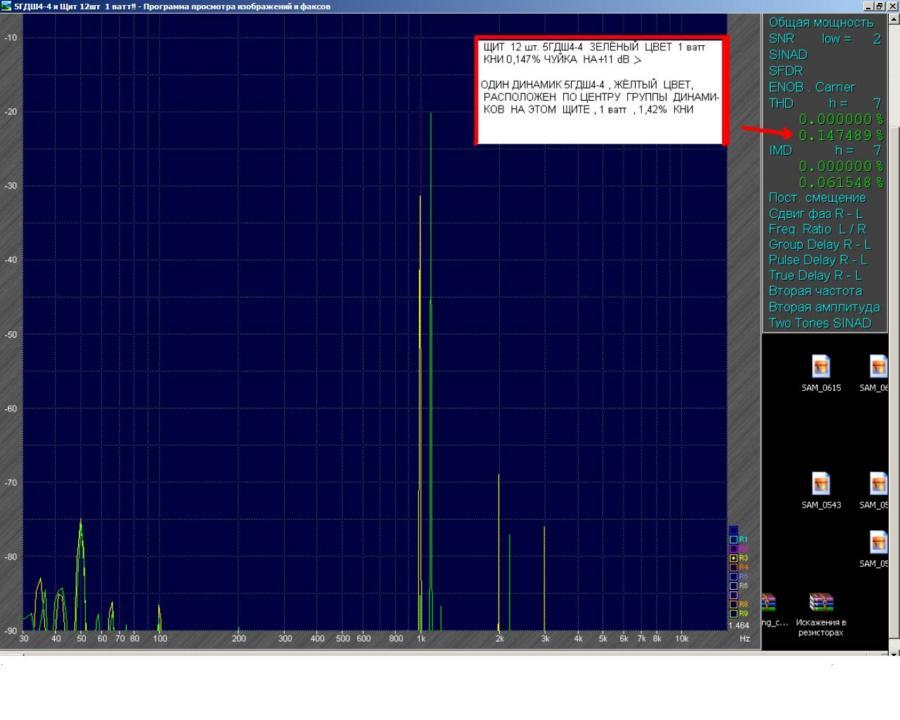Click the viewer application icon in title bar

coord(6,6)
